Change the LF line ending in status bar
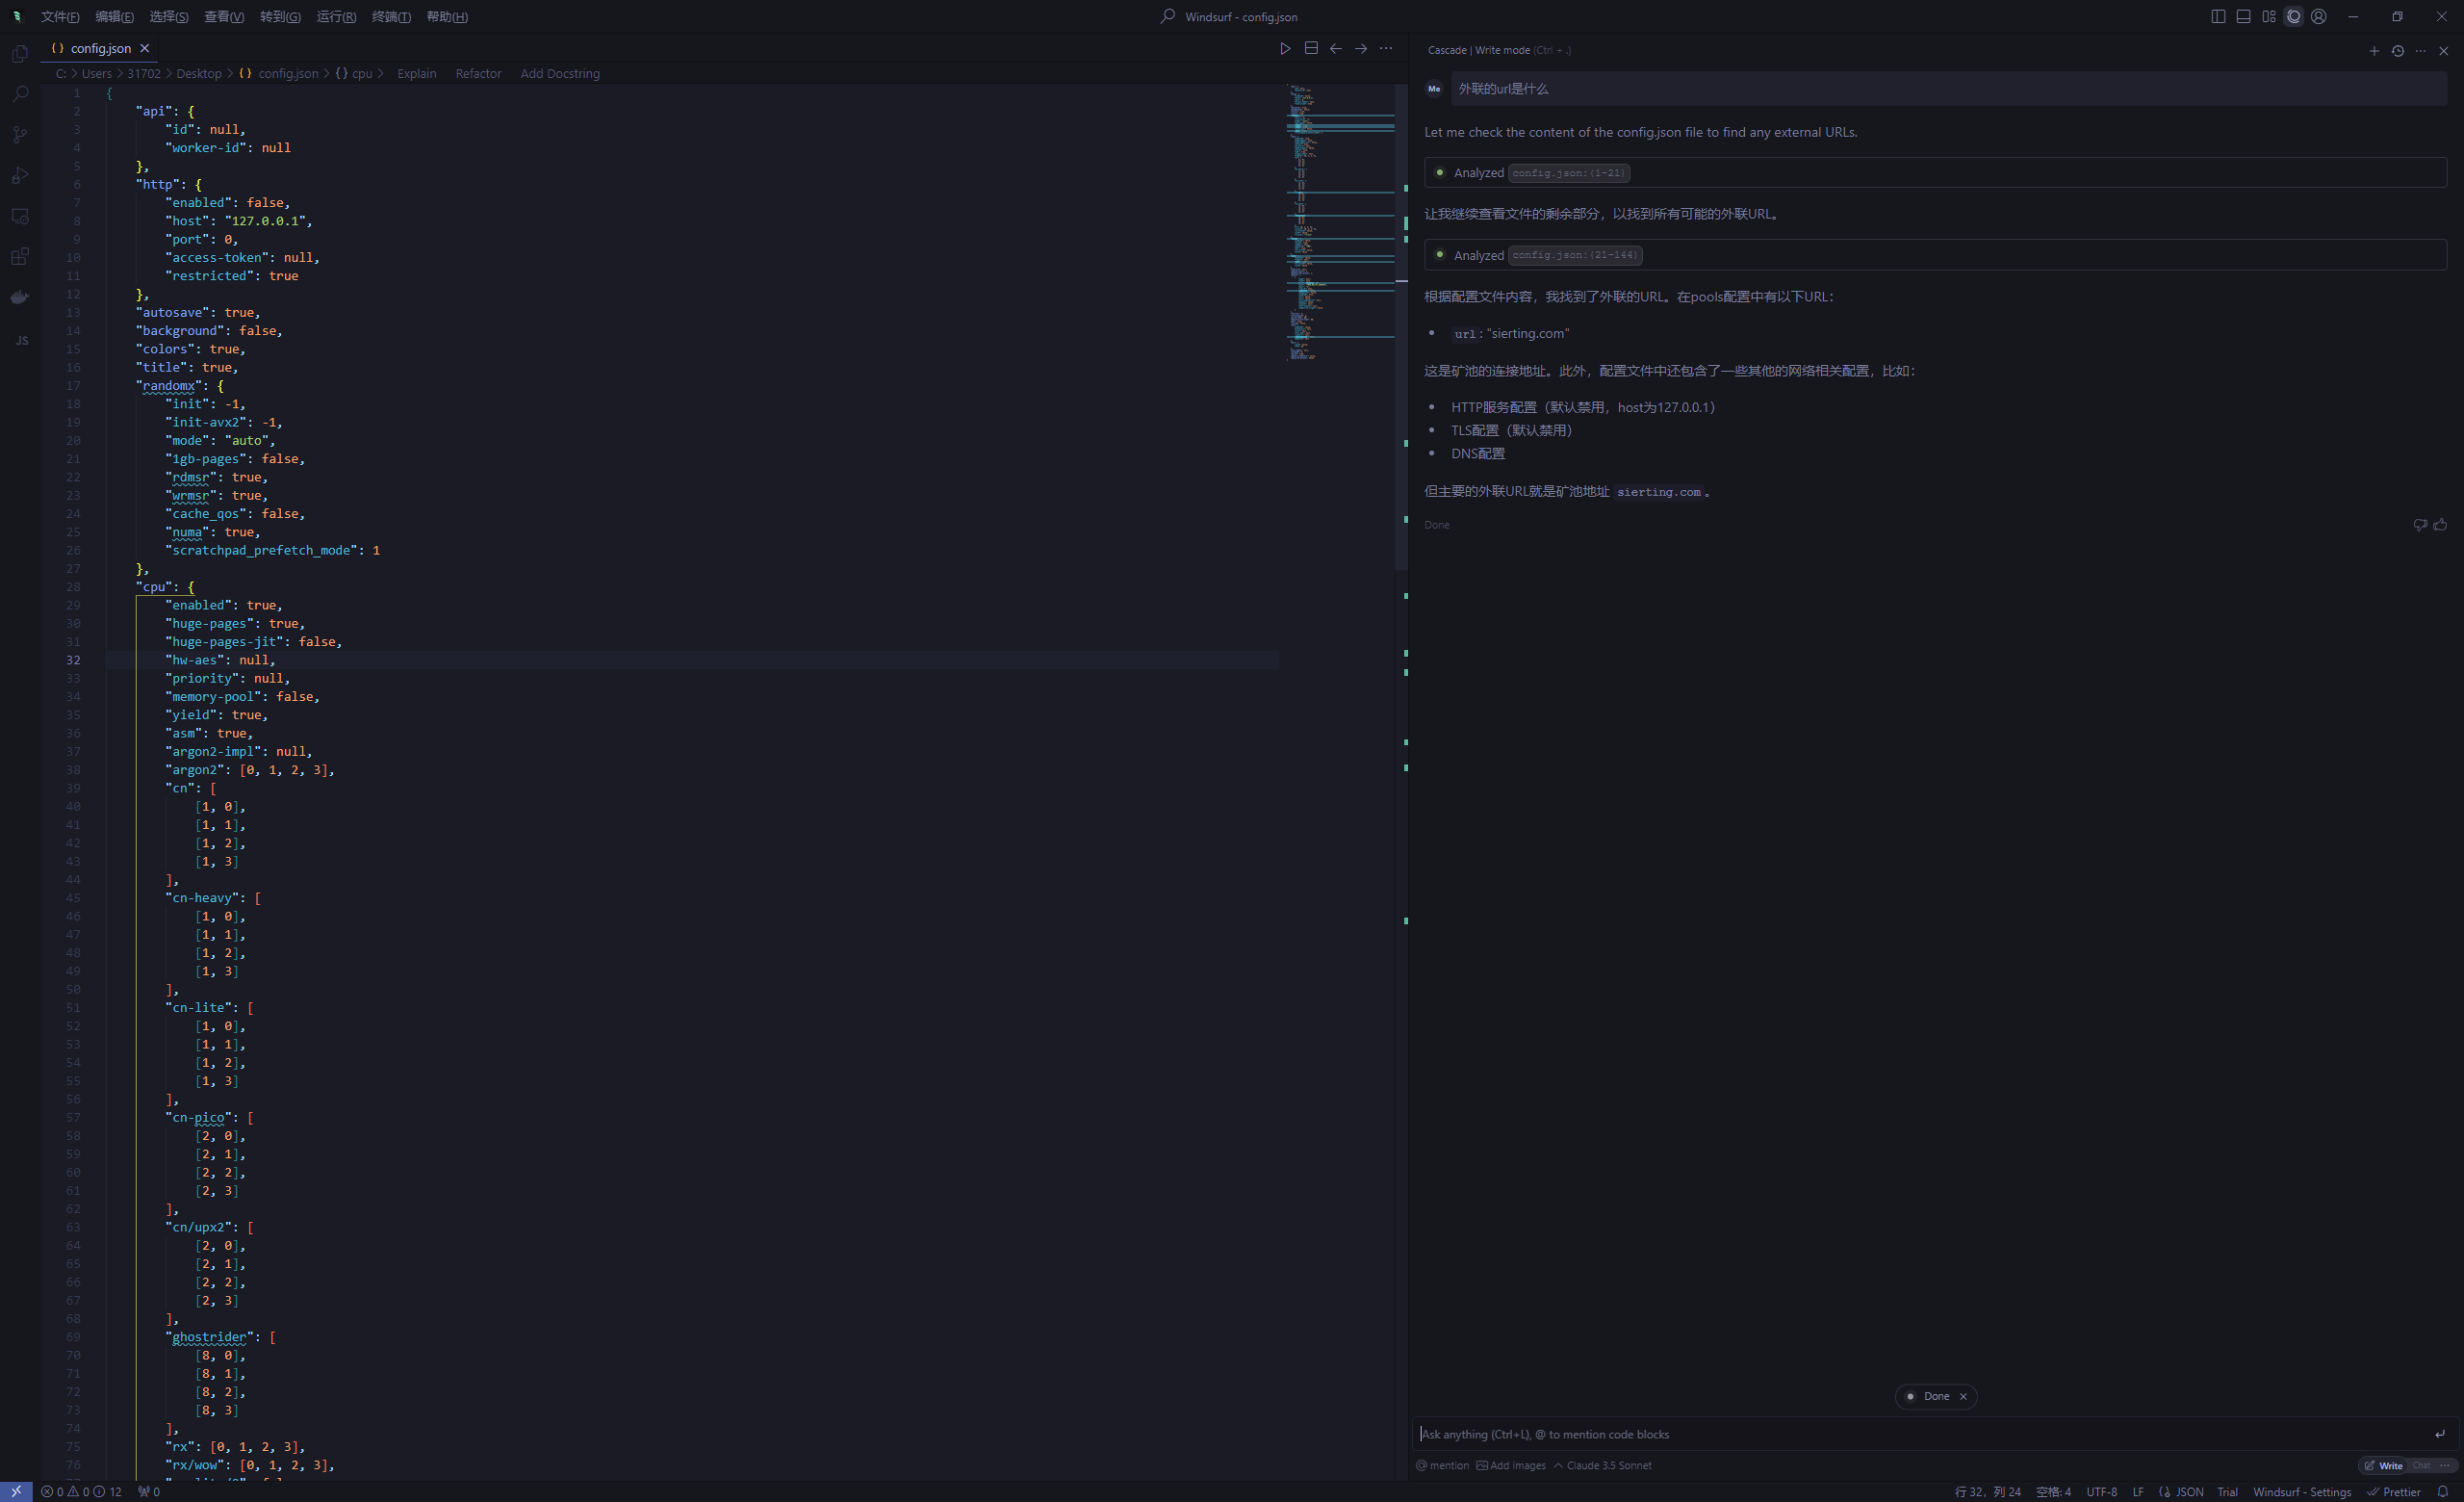 (x=2137, y=1491)
